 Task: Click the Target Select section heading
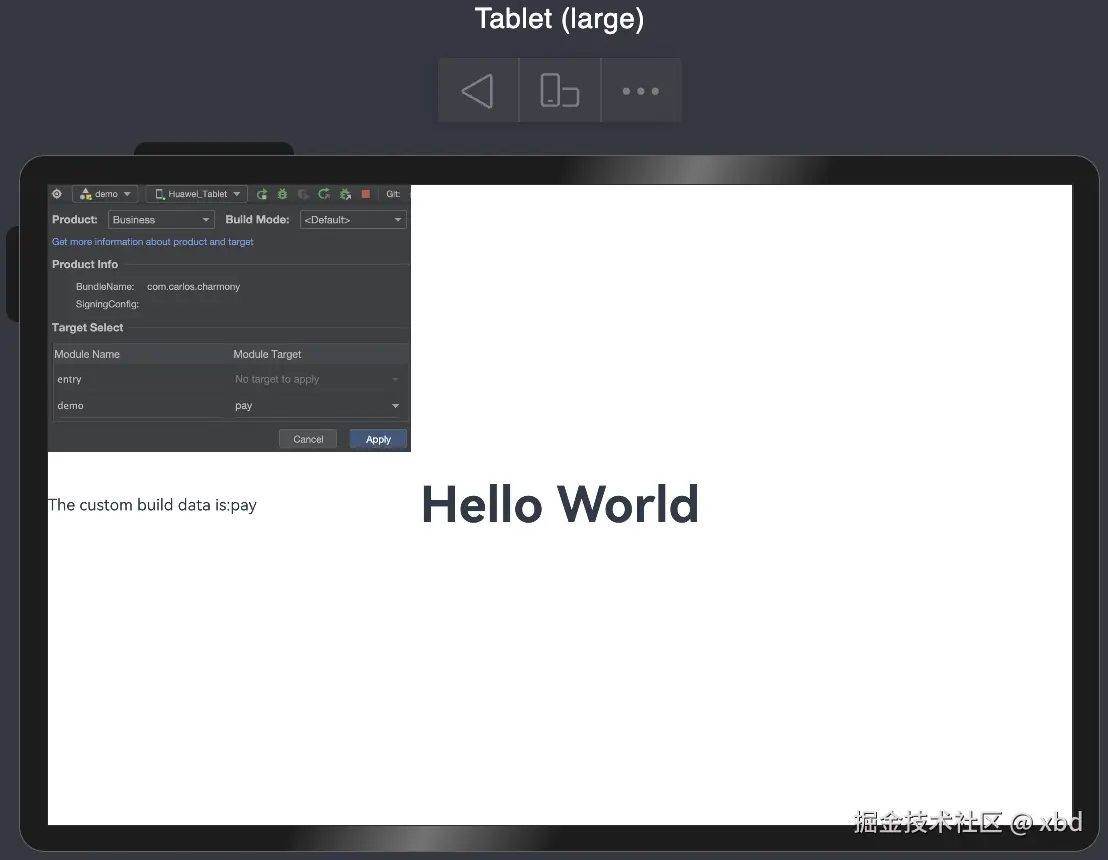[x=88, y=327]
